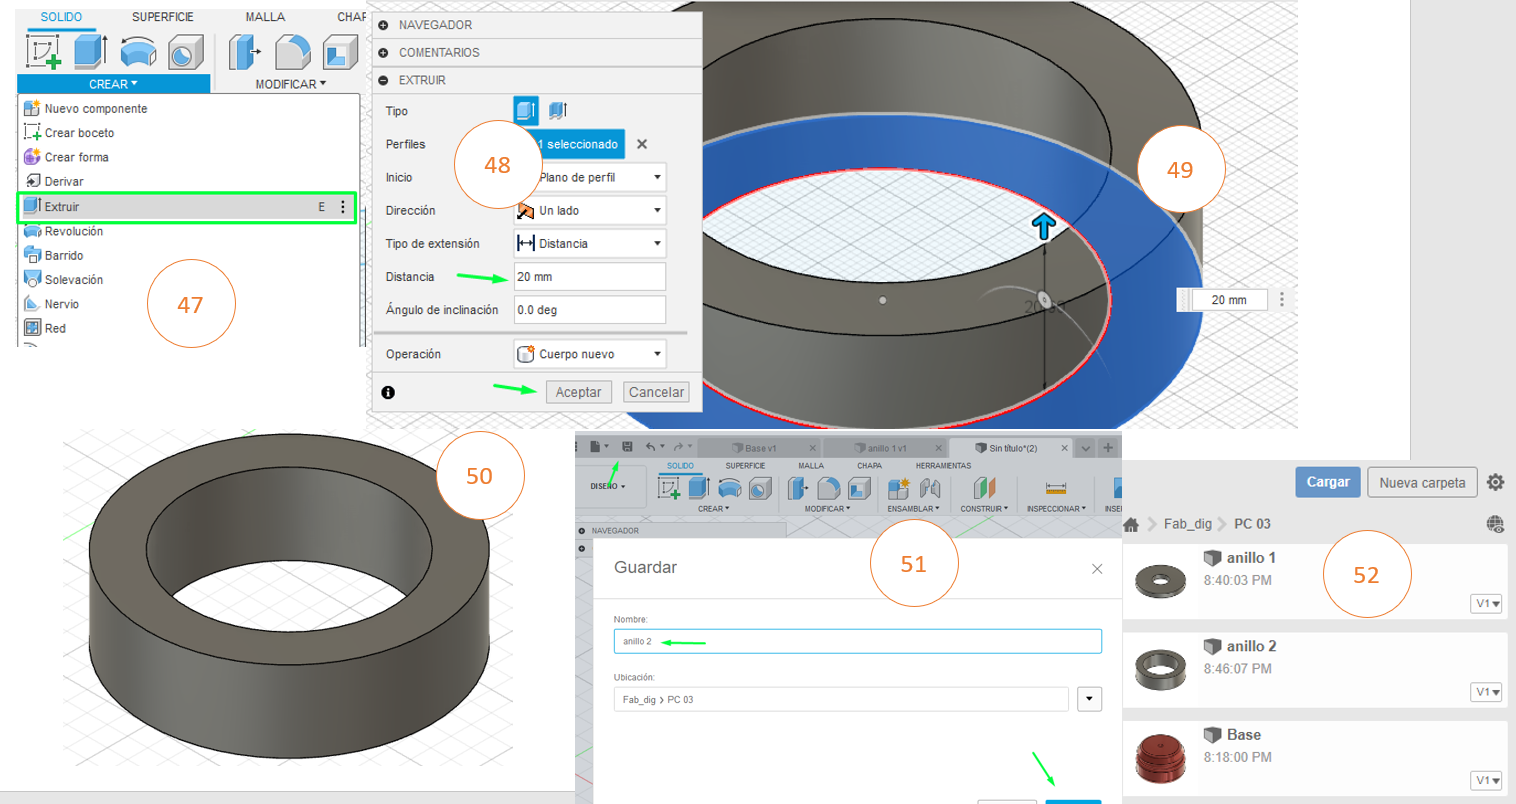Screen dimensions: 1516x804
Task: Click the Distancia field showing 20 mm
Action: click(x=590, y=277)
